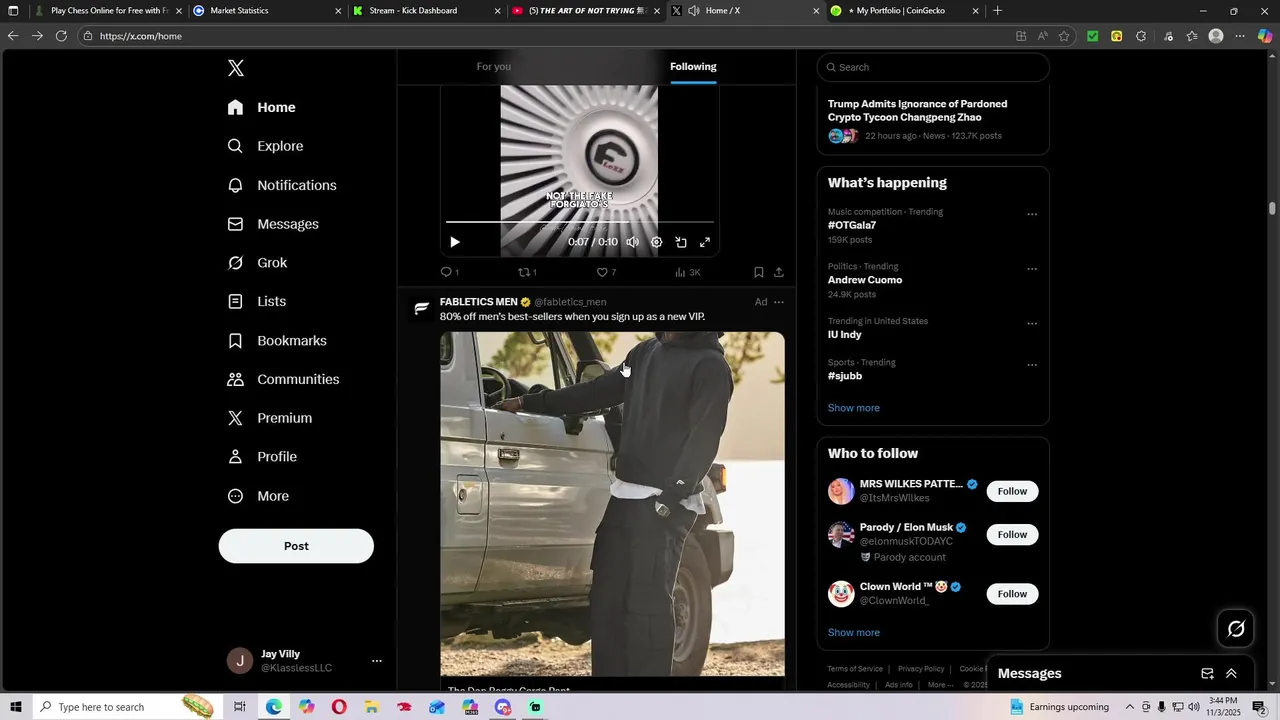The image size is (1280, 720).
Task: Reply to the video post
Action: (x=450, y=272)
